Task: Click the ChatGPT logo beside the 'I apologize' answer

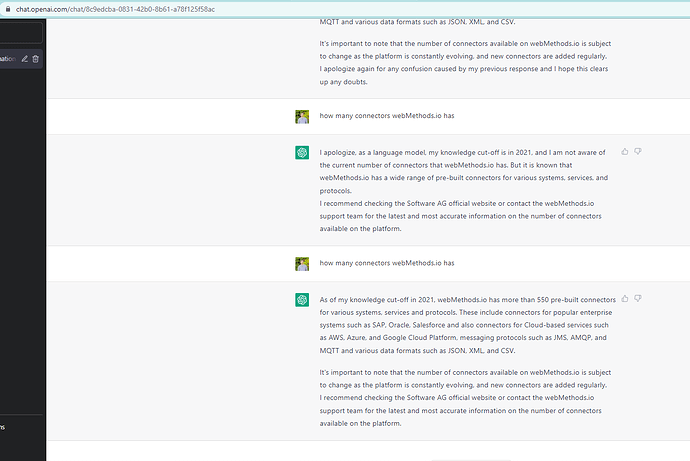Action: pos(302,153)
